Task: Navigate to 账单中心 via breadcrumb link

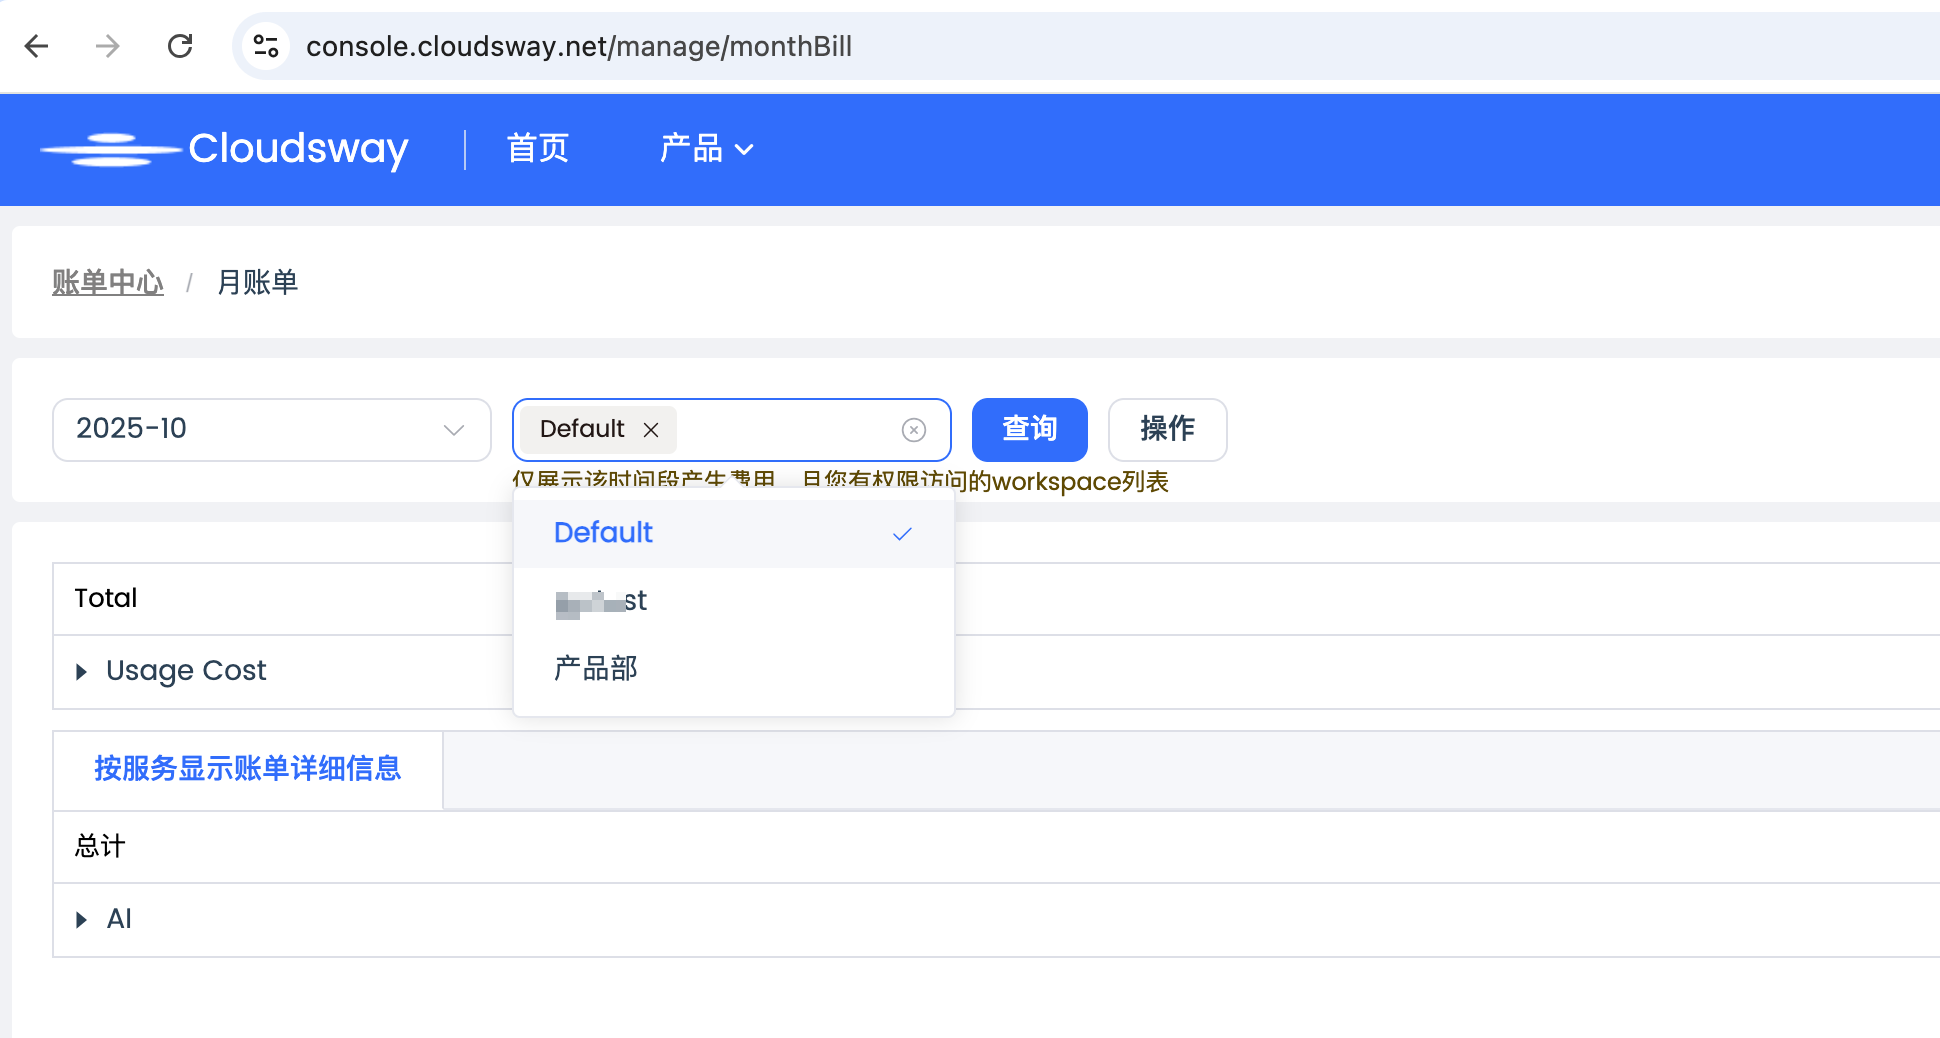Action: click(108, 282)
